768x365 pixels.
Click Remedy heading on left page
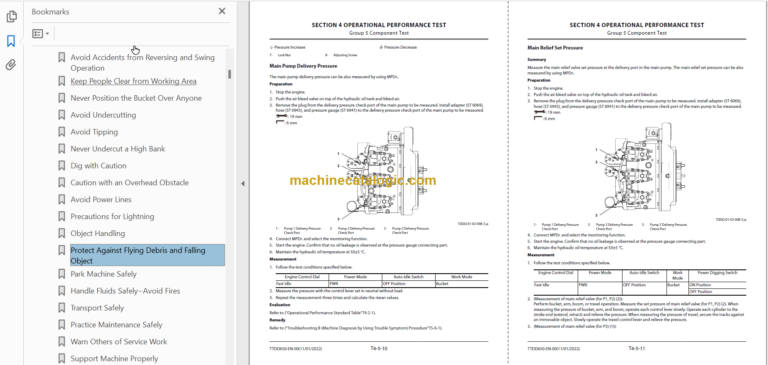pos(276,319)
